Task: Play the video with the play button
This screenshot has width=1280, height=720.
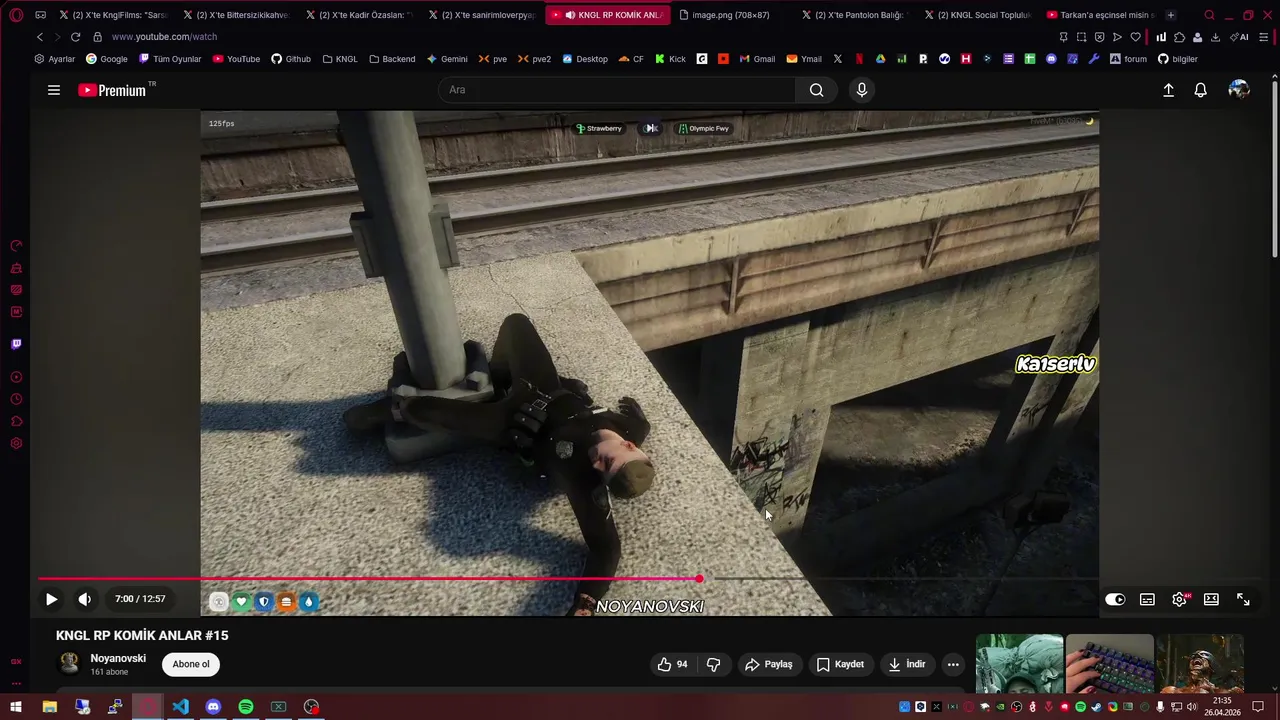Action: [51, 599]
